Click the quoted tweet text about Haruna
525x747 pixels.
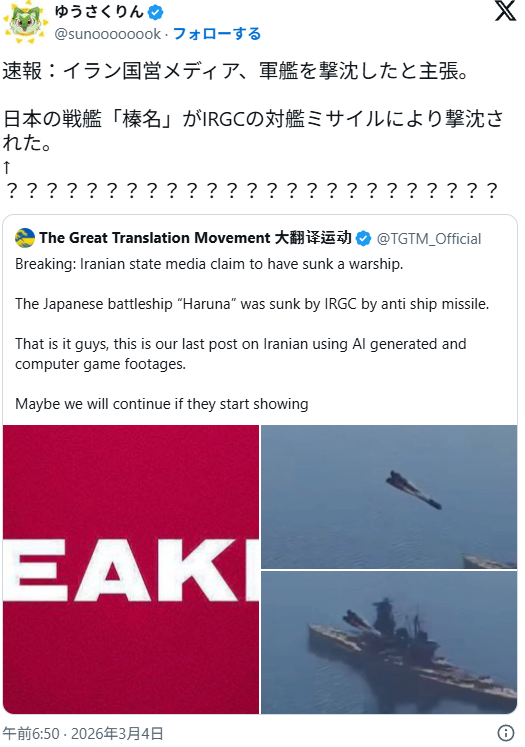[252, 304]
